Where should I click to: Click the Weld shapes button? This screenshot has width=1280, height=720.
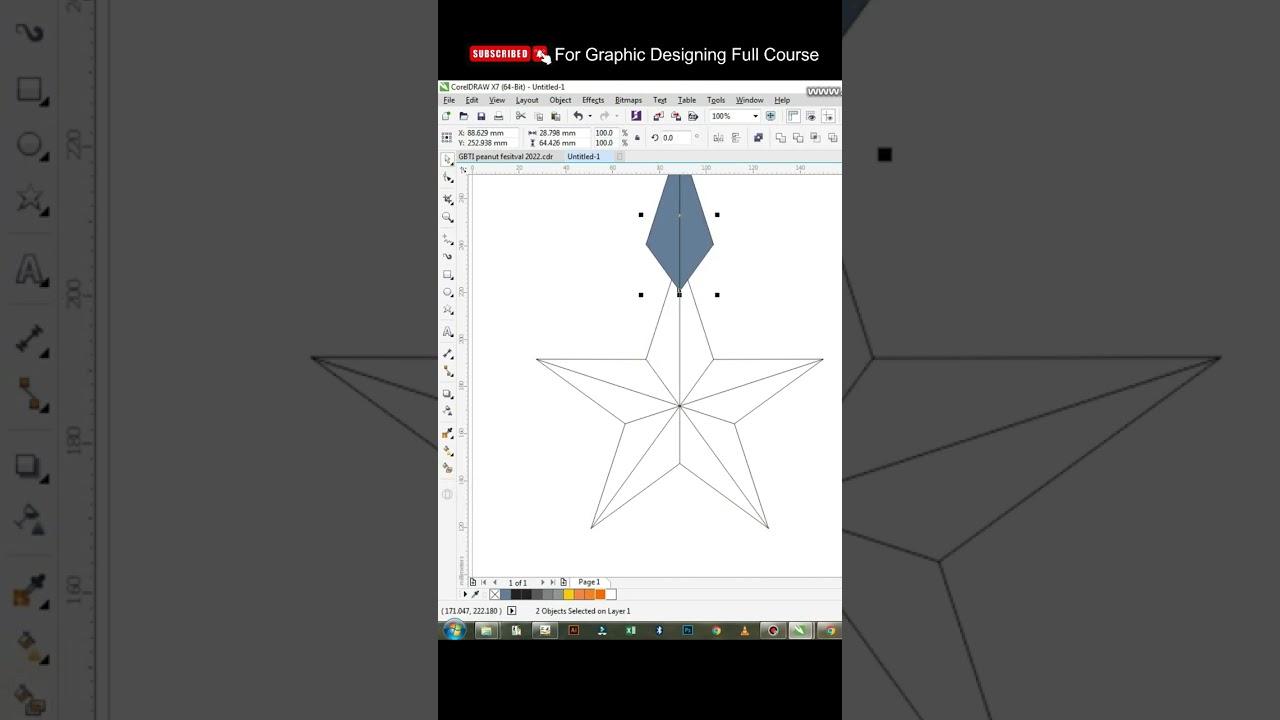tap(780, 138)
